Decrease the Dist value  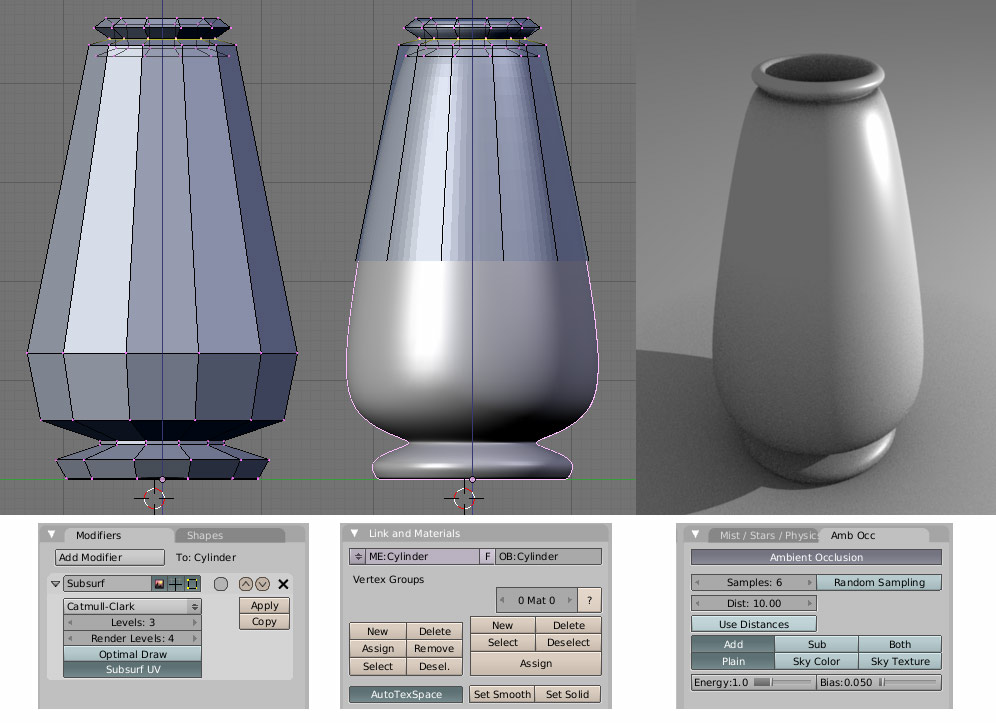697,604
